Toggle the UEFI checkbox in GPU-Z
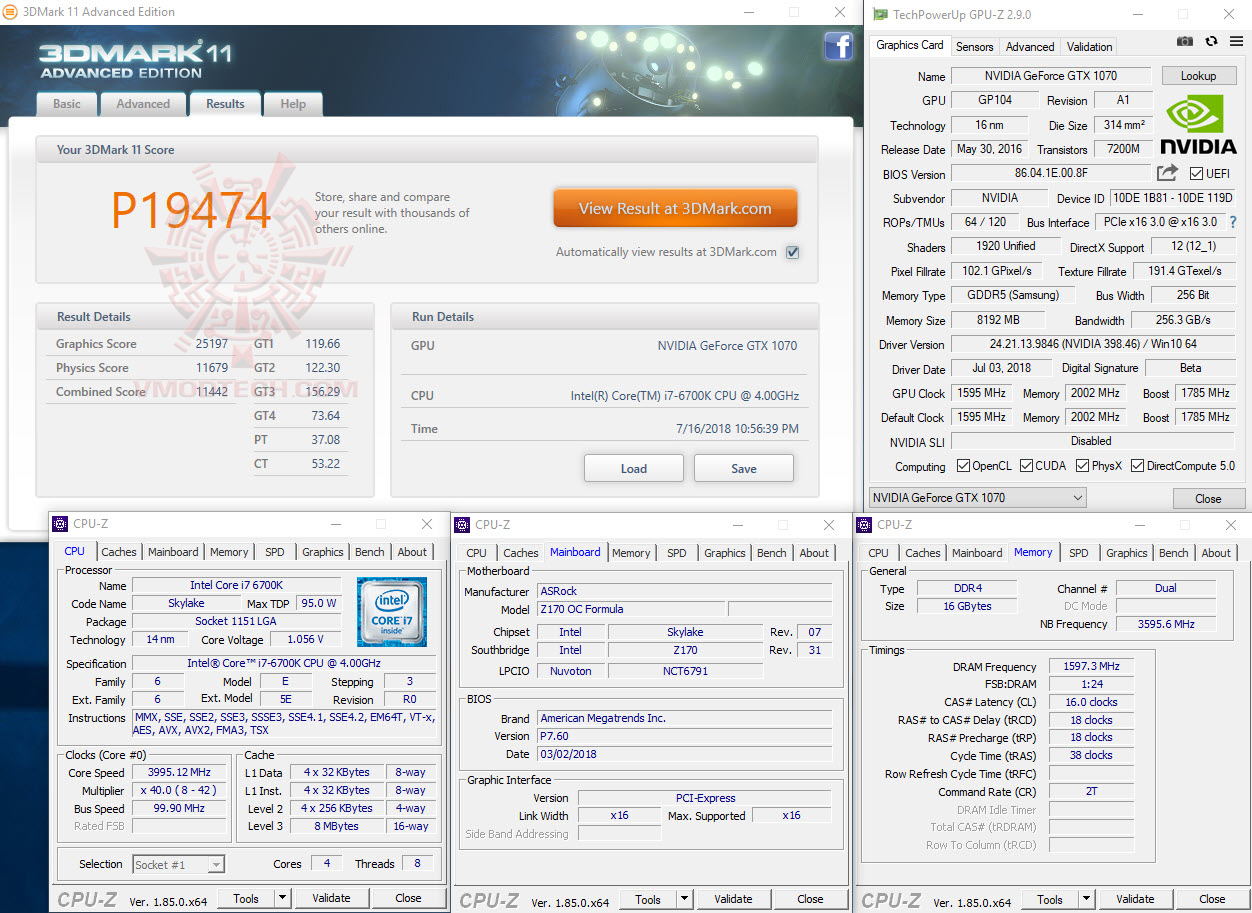 (1196, 174)
